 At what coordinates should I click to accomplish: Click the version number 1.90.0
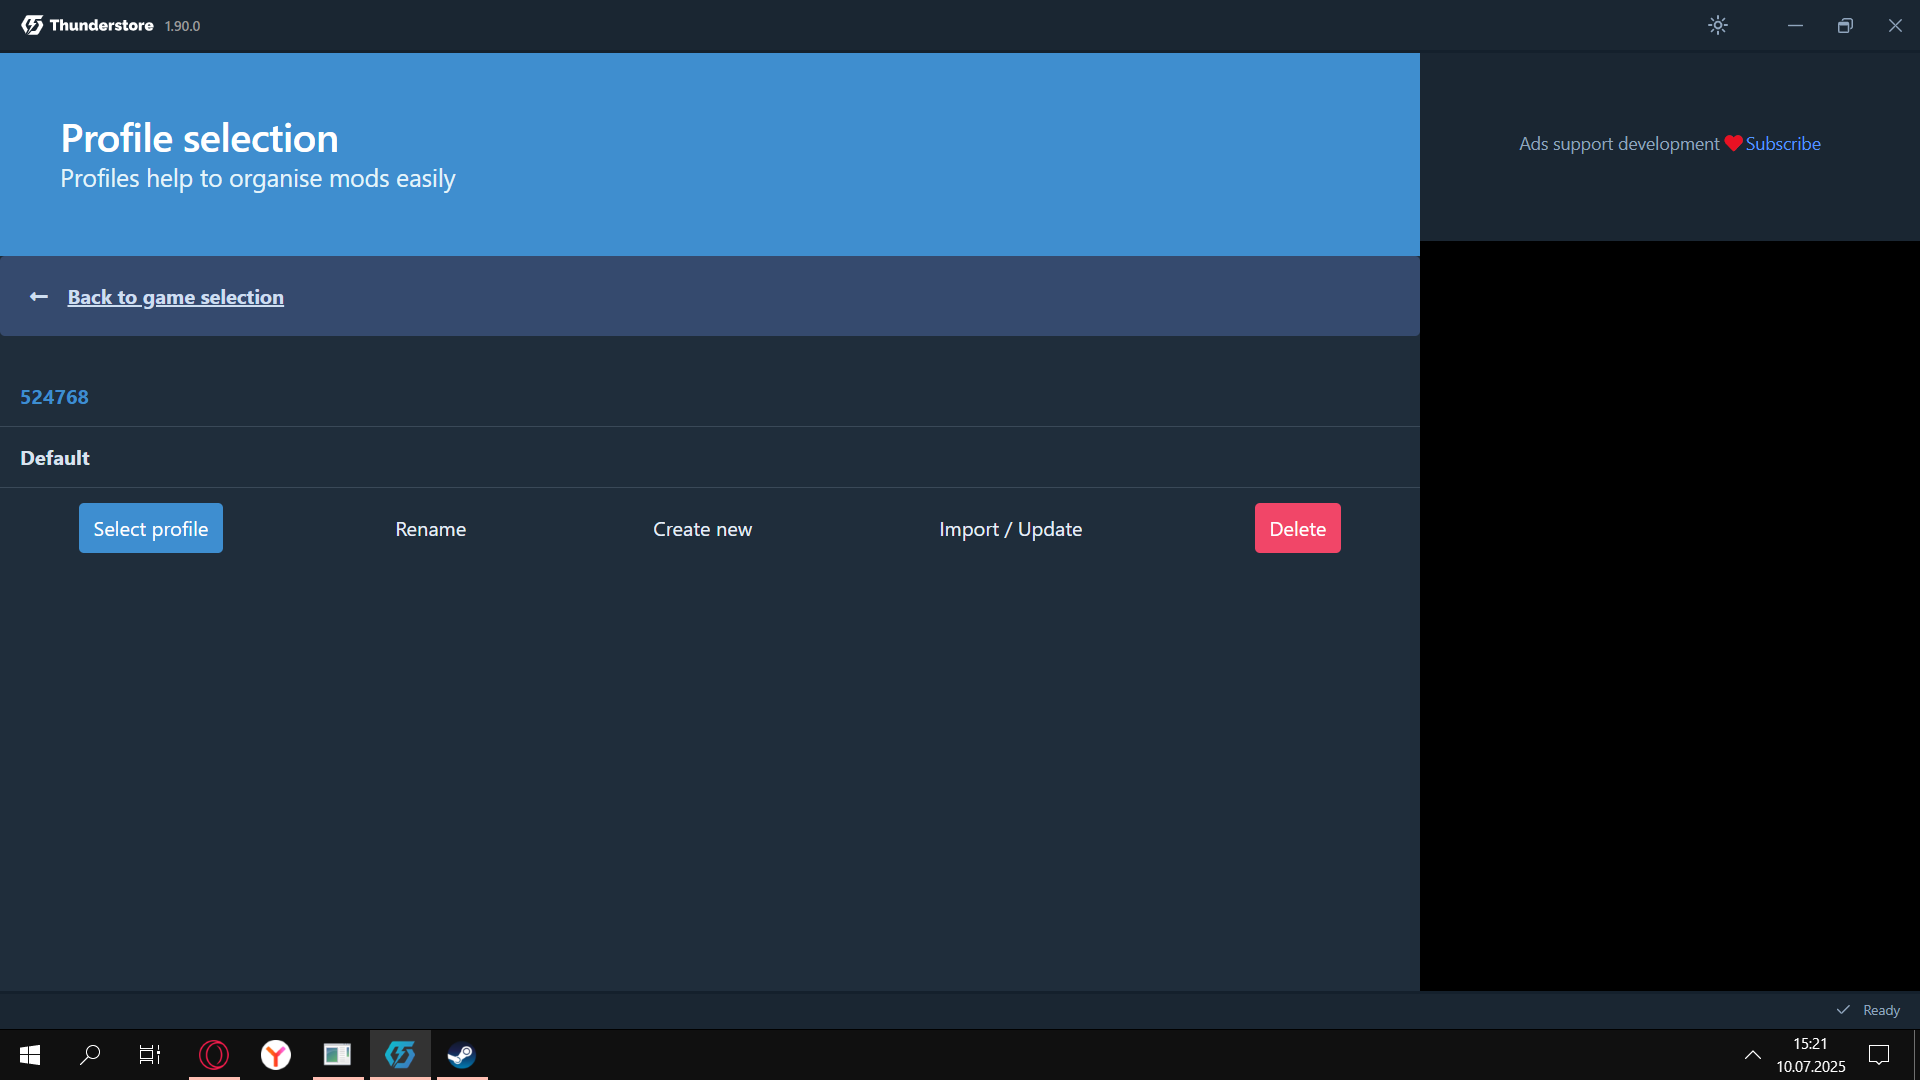point(182,26)
